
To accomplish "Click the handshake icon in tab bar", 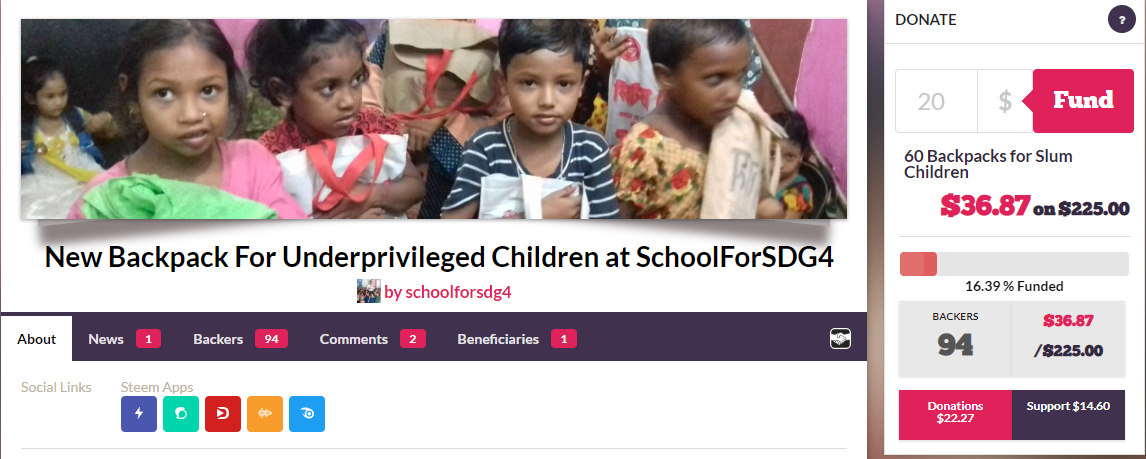I will (840, 338).
